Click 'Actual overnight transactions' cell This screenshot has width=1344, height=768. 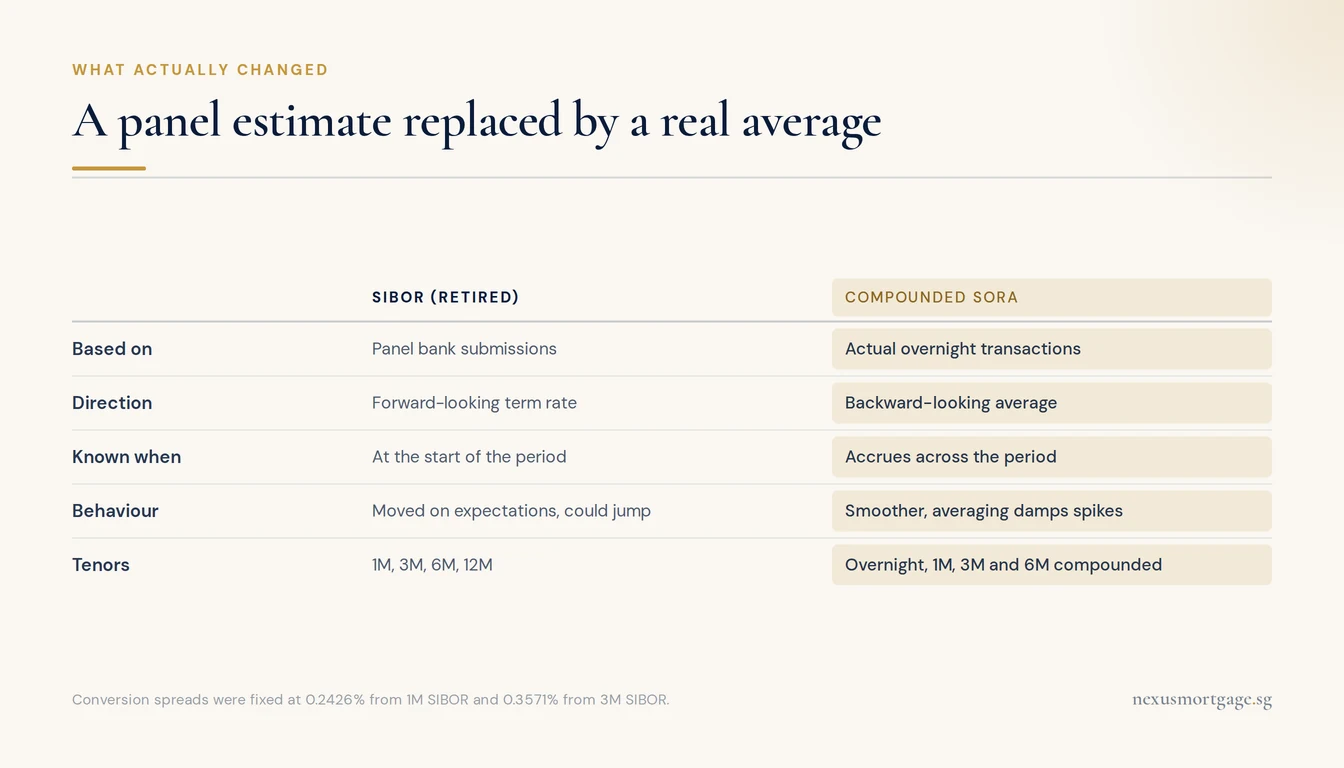(x=1051, y=349)
